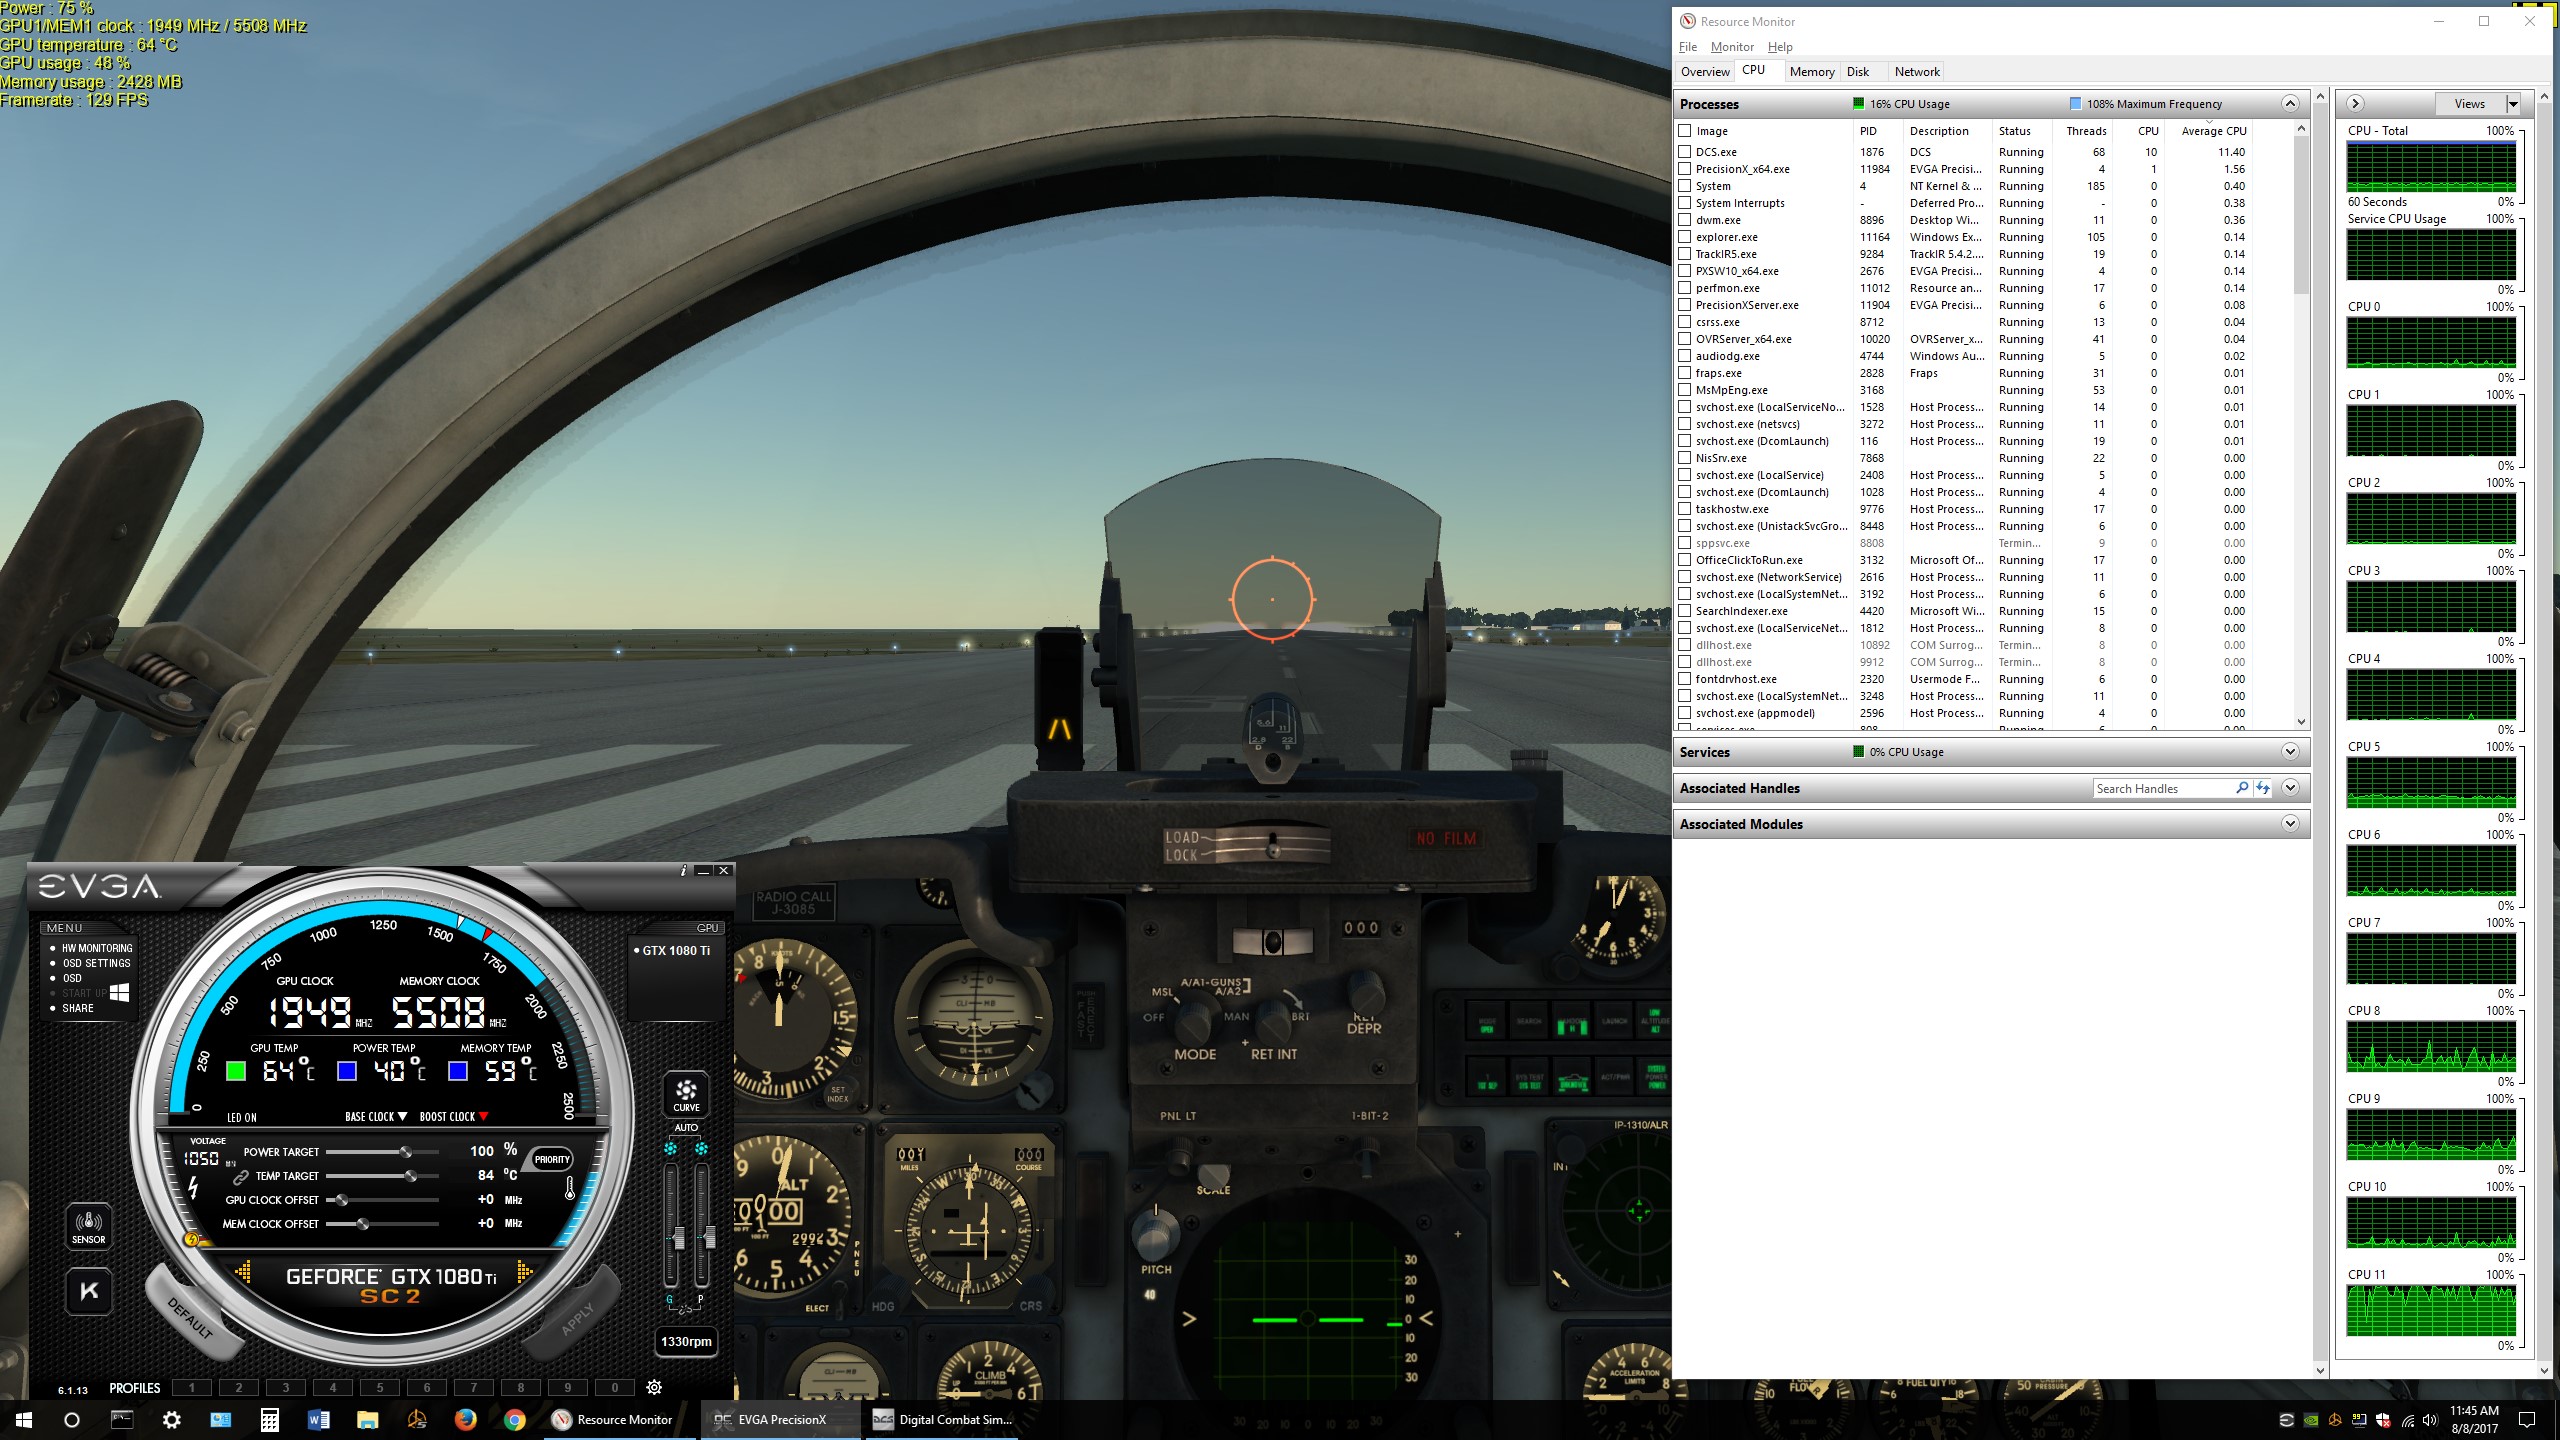The image size is (2560, 1440).
Task: Click the POWER TARGET slider handle
Action: 406,1152
